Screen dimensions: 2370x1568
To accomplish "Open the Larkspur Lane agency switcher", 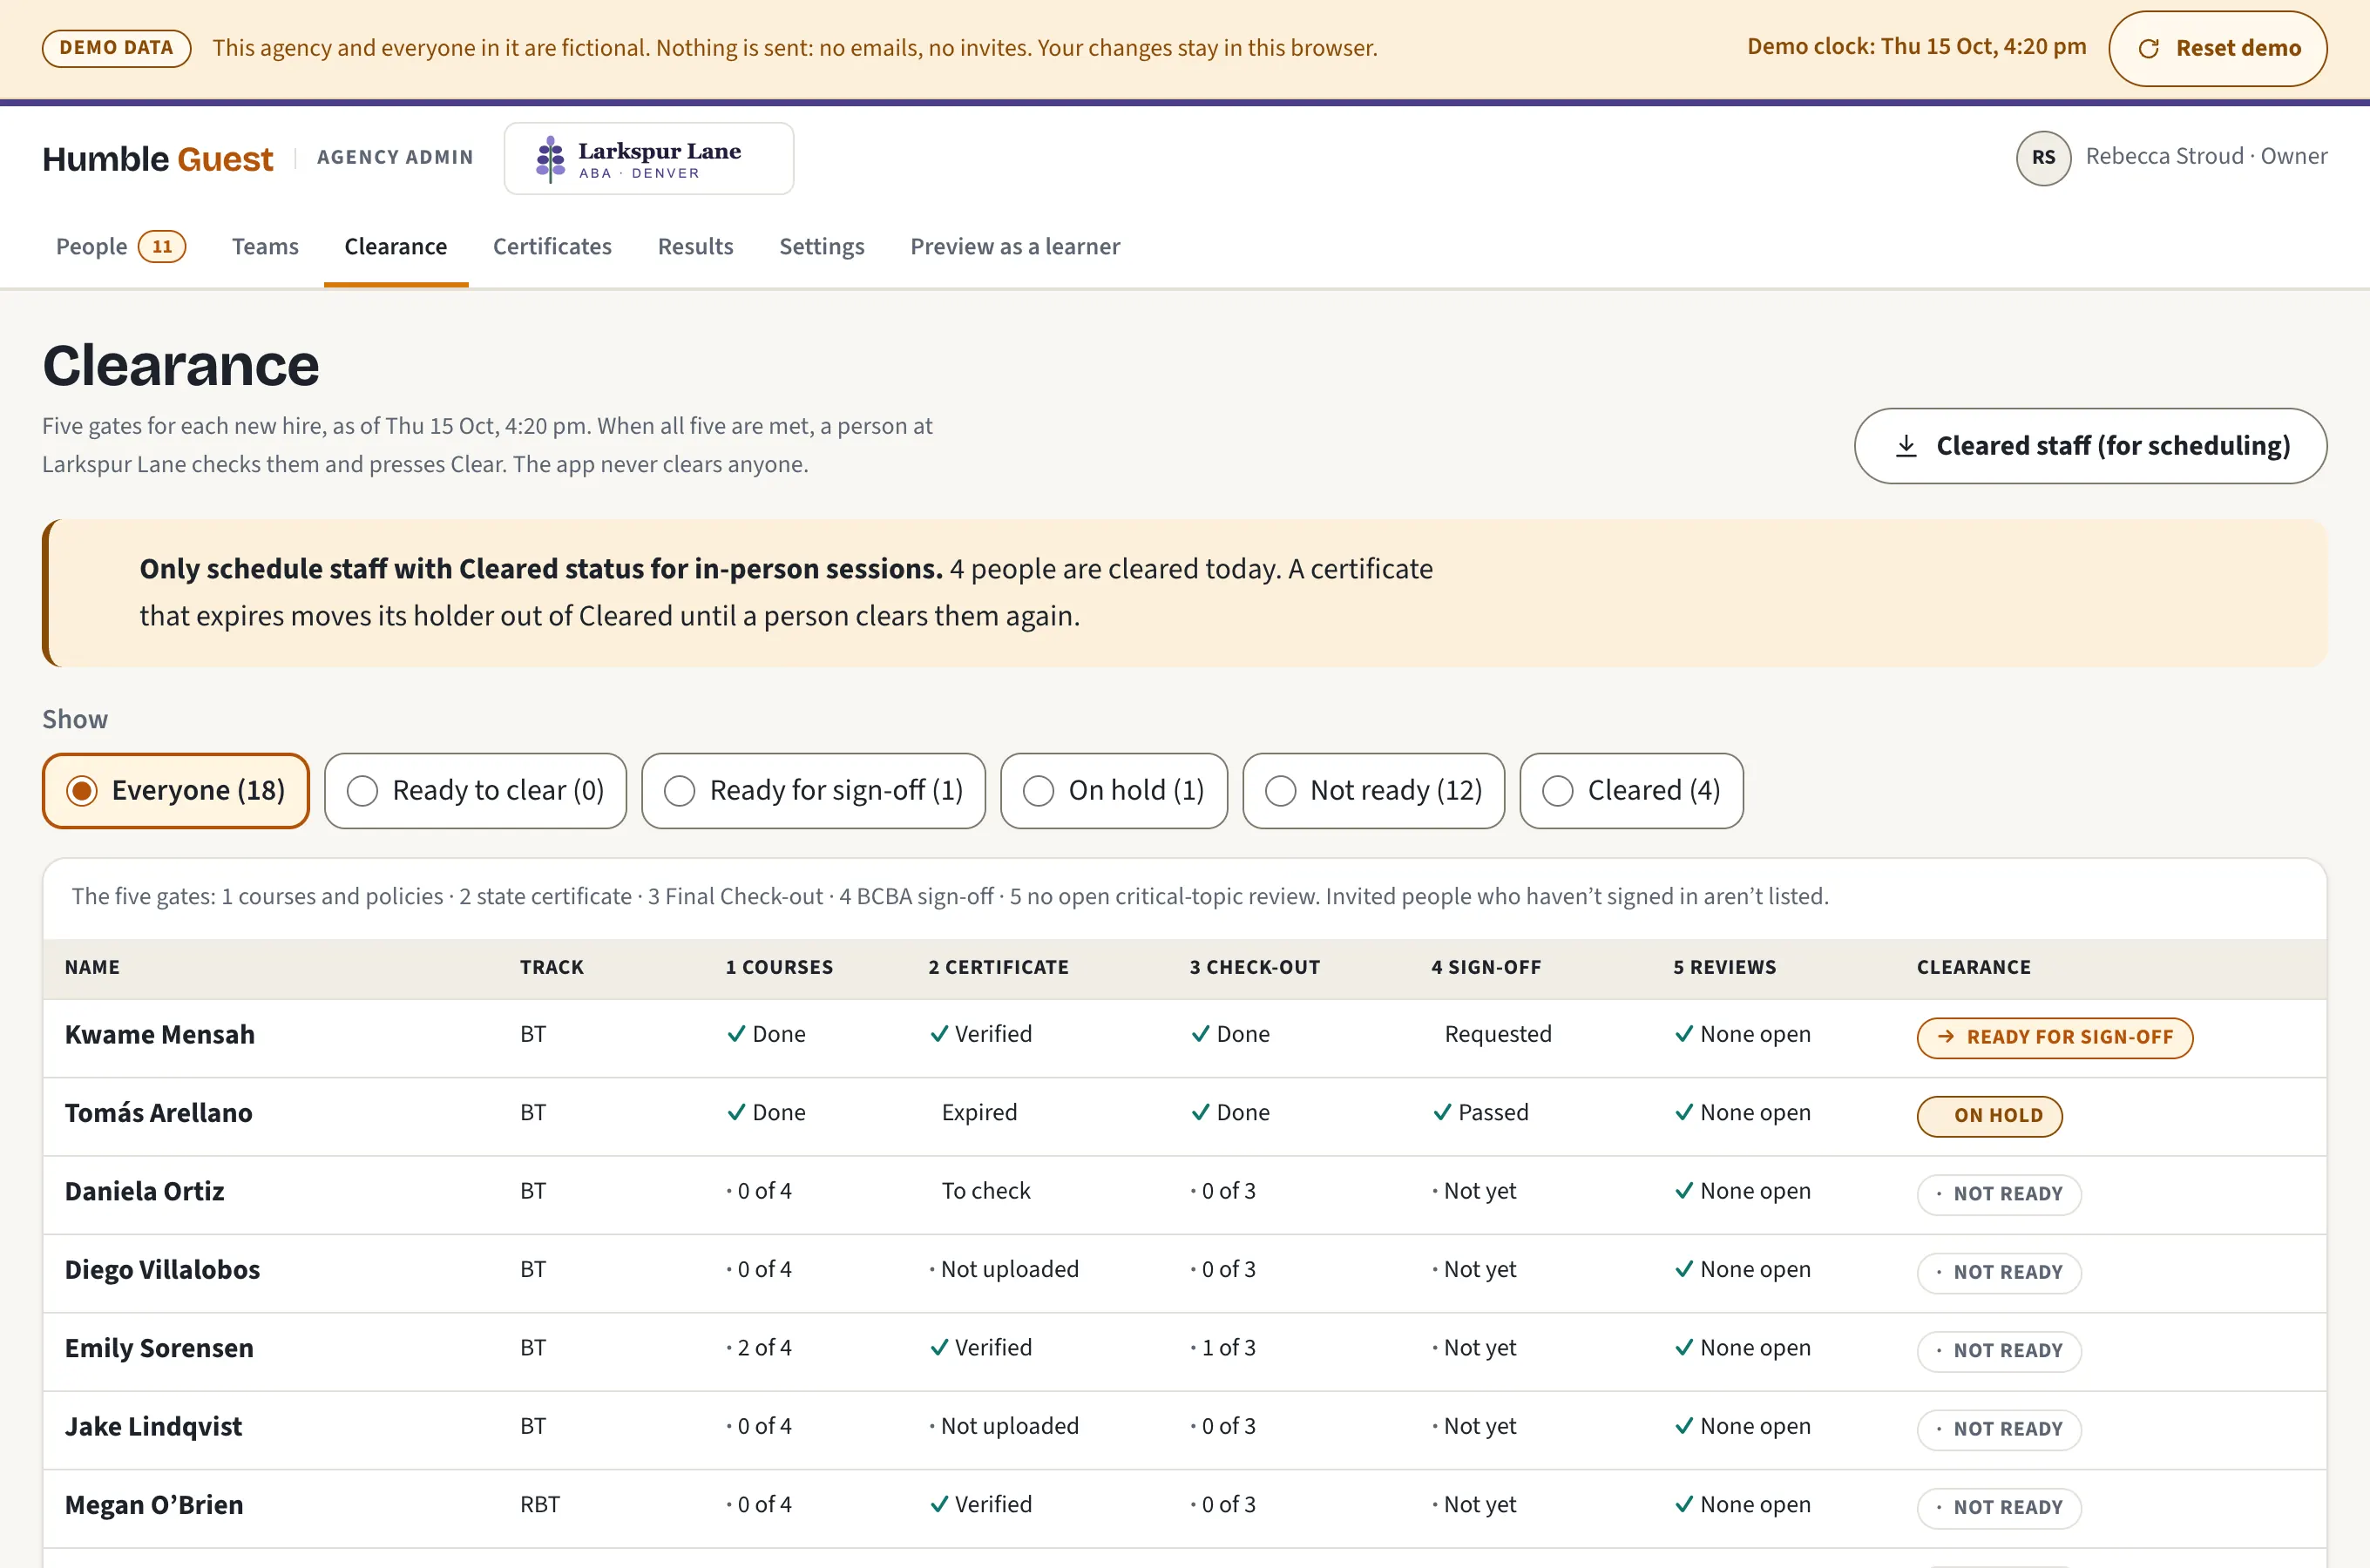I will click(x=649, y=159).
